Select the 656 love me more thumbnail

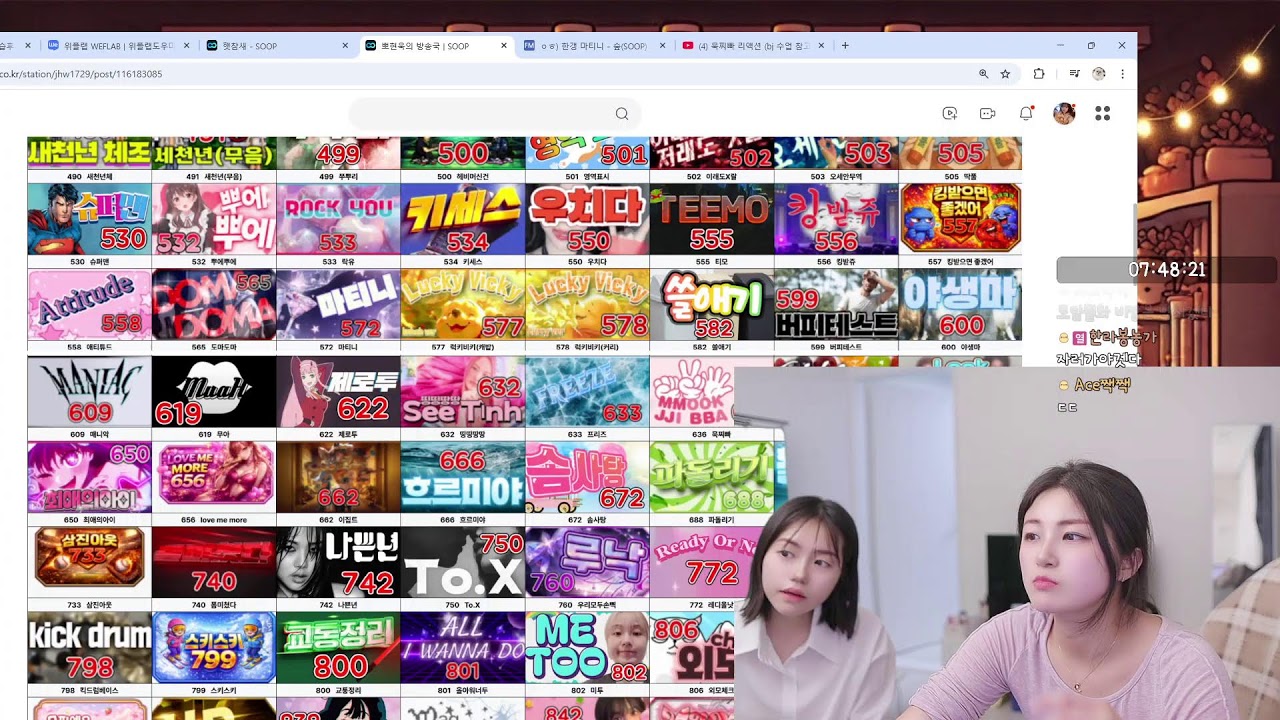tap(214, 477)
